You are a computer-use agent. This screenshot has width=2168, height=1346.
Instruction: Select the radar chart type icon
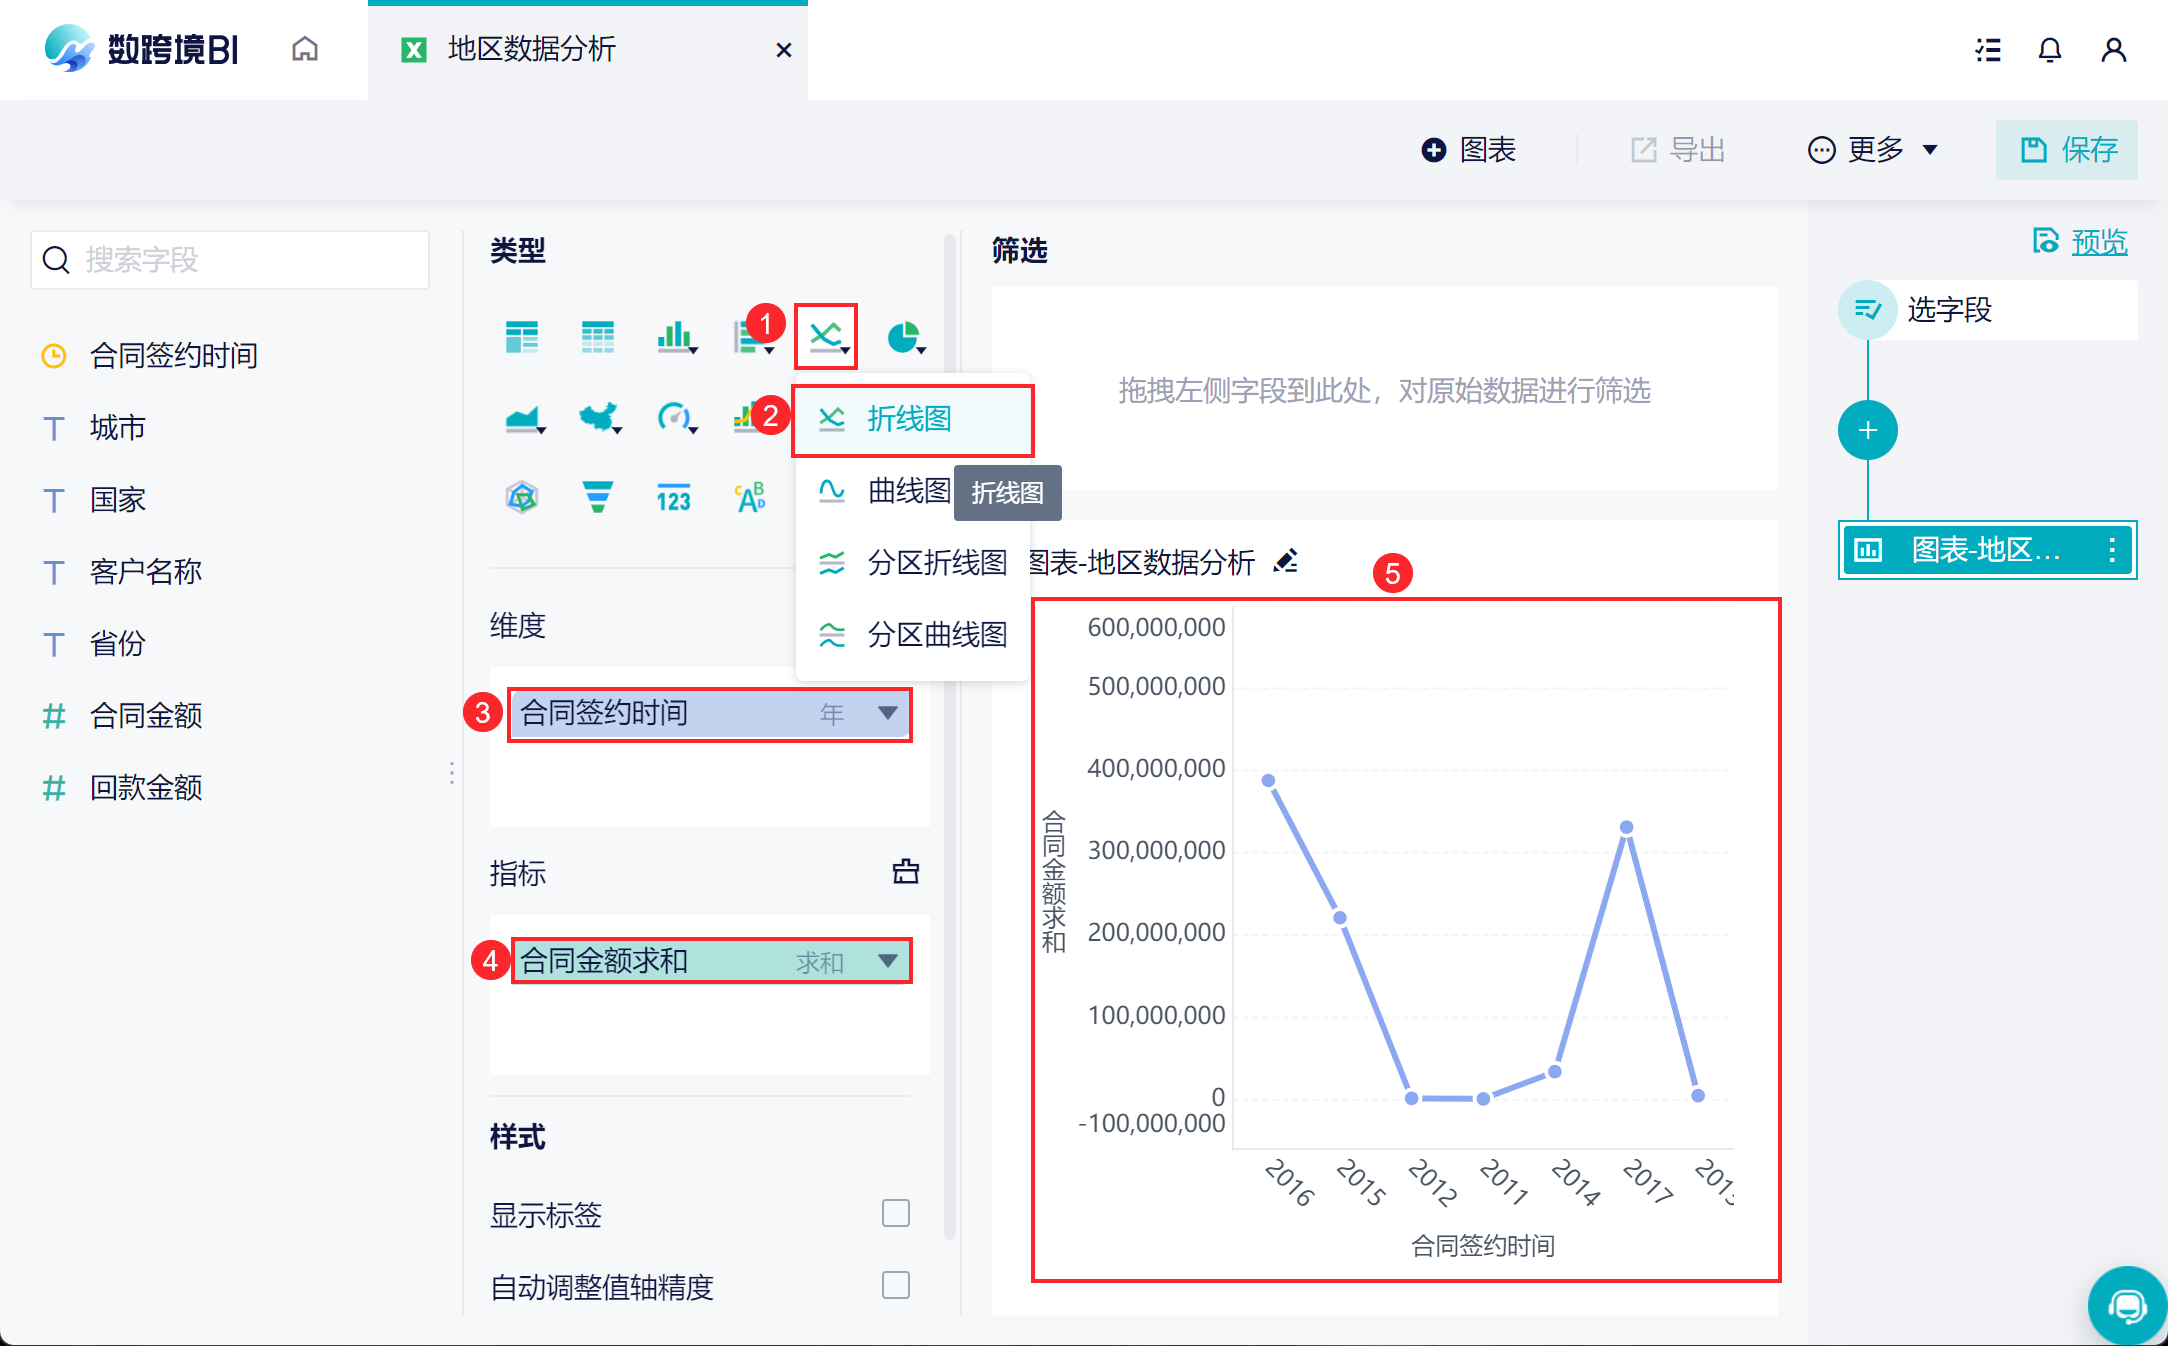[522, 496]
